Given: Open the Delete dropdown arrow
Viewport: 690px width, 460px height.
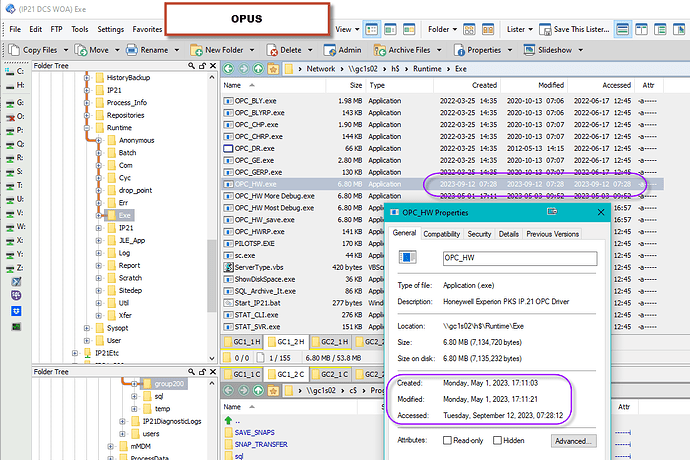Looking at the screenshot, I should [x=310, y=50].
